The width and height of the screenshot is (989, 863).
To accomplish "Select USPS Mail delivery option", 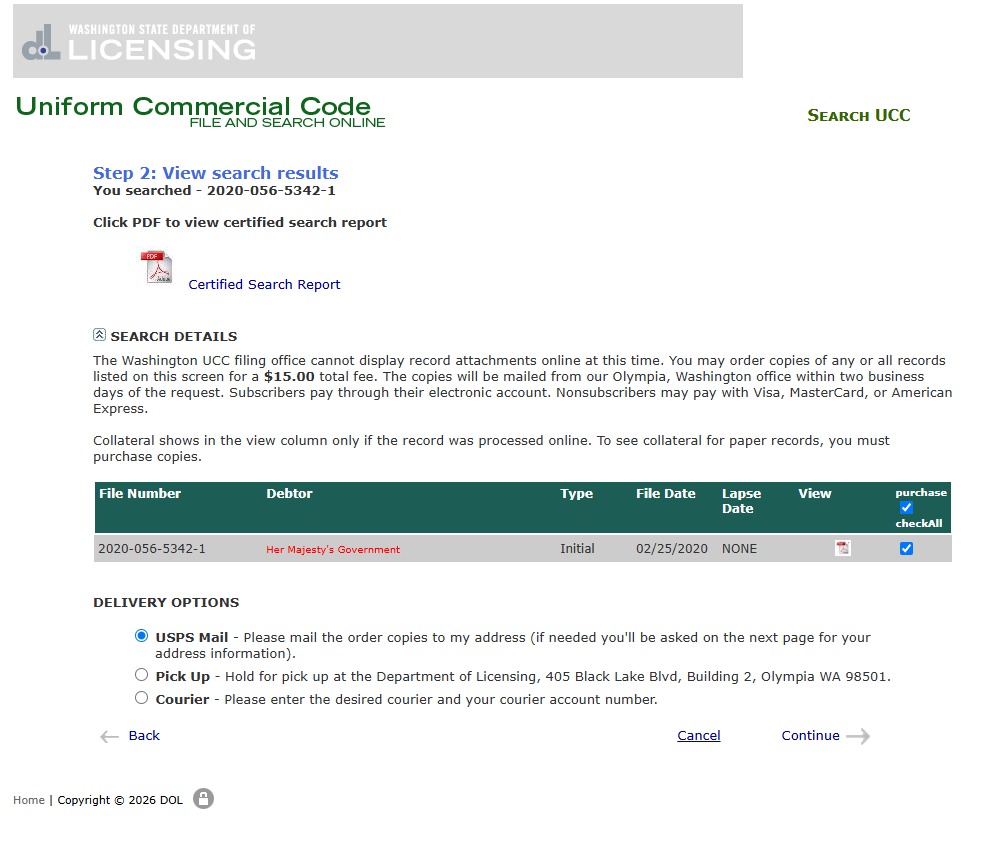I will pyautogui.click(x=141, y=635).
